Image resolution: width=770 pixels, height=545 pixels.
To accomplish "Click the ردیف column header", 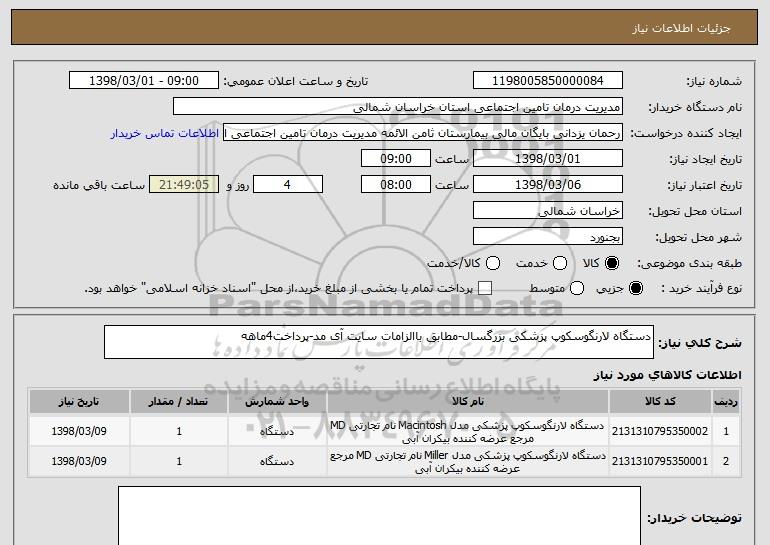I will (x=726, y=402).
